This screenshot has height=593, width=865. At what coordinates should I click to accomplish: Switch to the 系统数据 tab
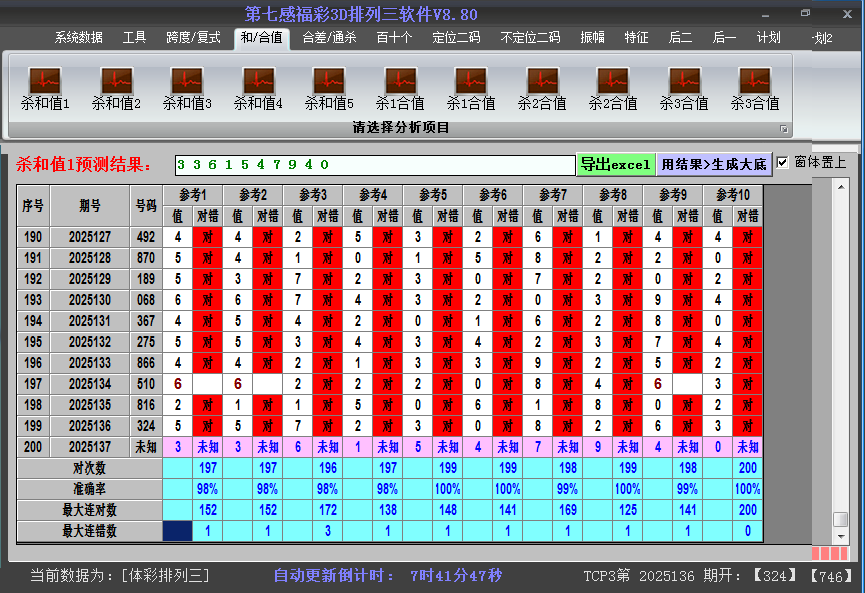(x=78, y=38)
